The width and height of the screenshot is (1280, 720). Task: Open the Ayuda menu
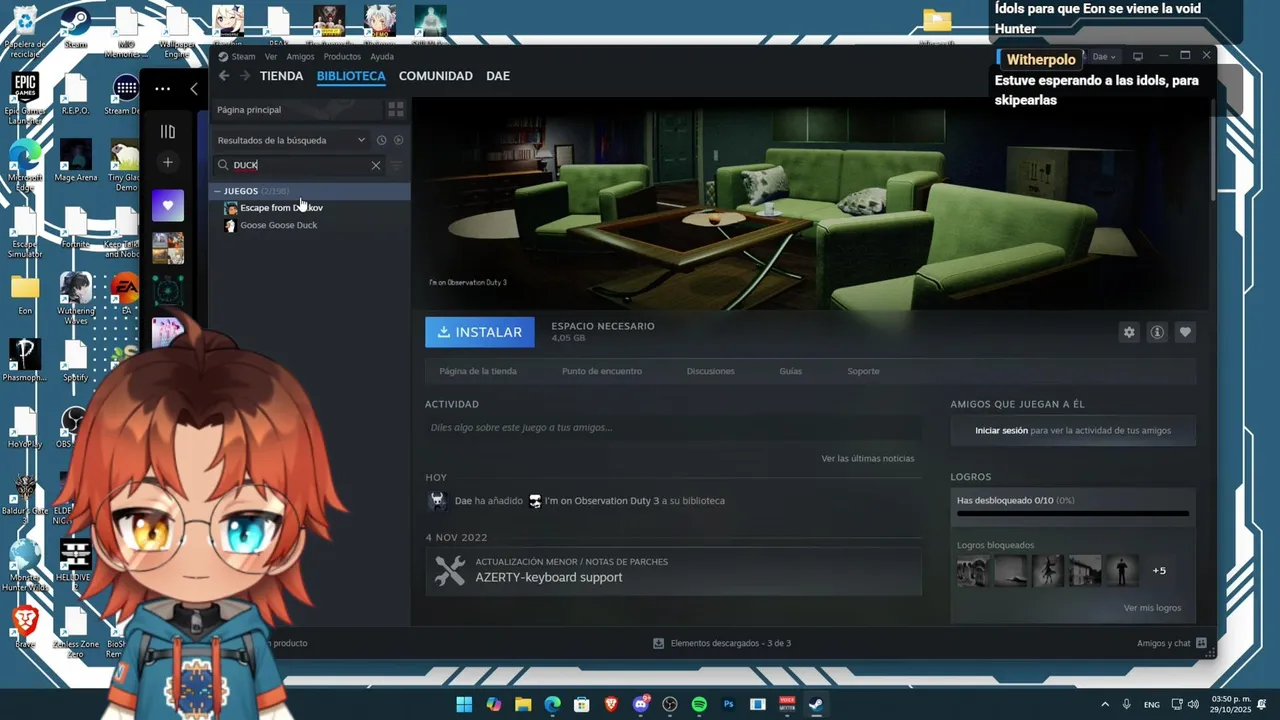pos(382,57)
